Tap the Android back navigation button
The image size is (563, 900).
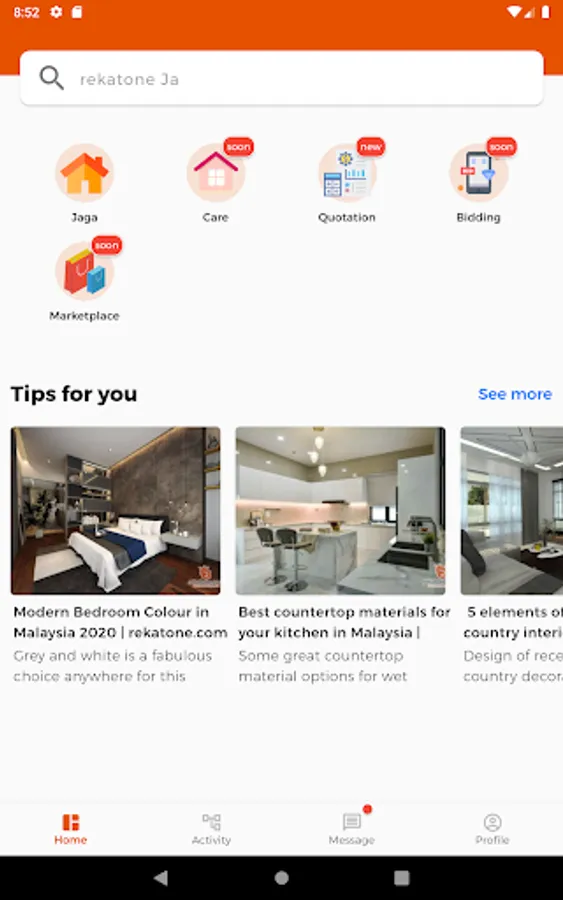(x=161, y=878)
